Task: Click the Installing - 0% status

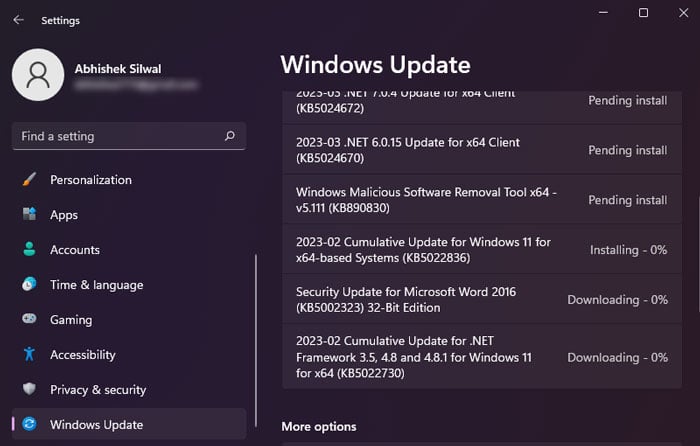Action: pos(628,250)
